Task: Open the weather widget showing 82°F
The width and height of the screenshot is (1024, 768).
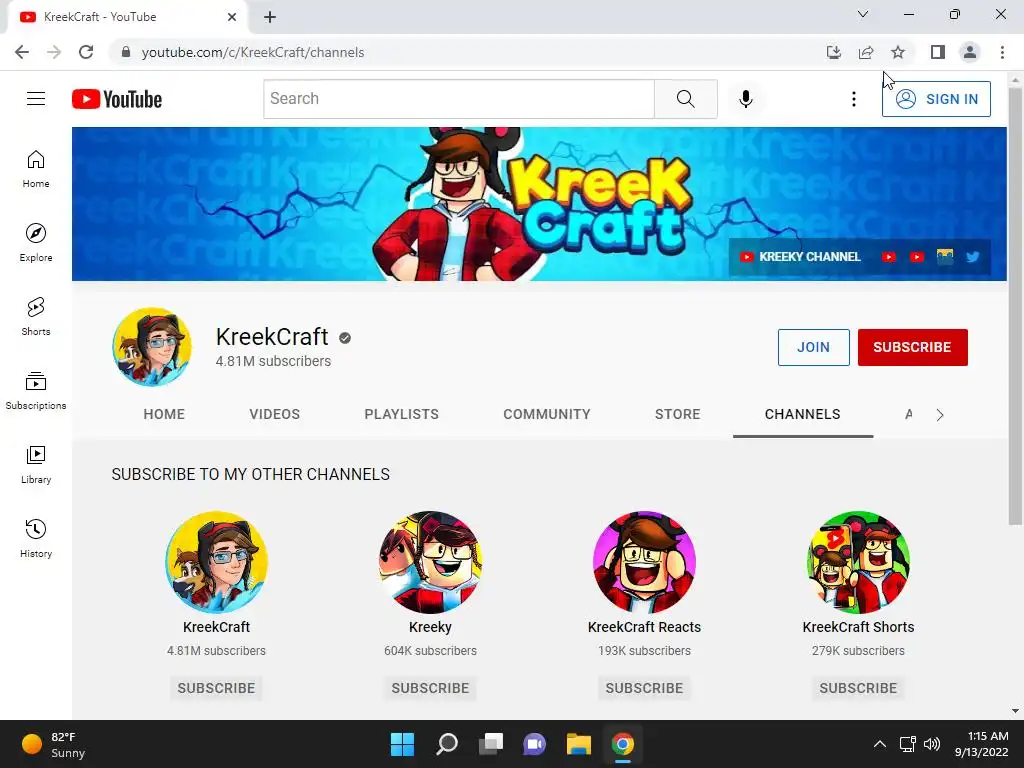Action: click(x=54, y=744)
